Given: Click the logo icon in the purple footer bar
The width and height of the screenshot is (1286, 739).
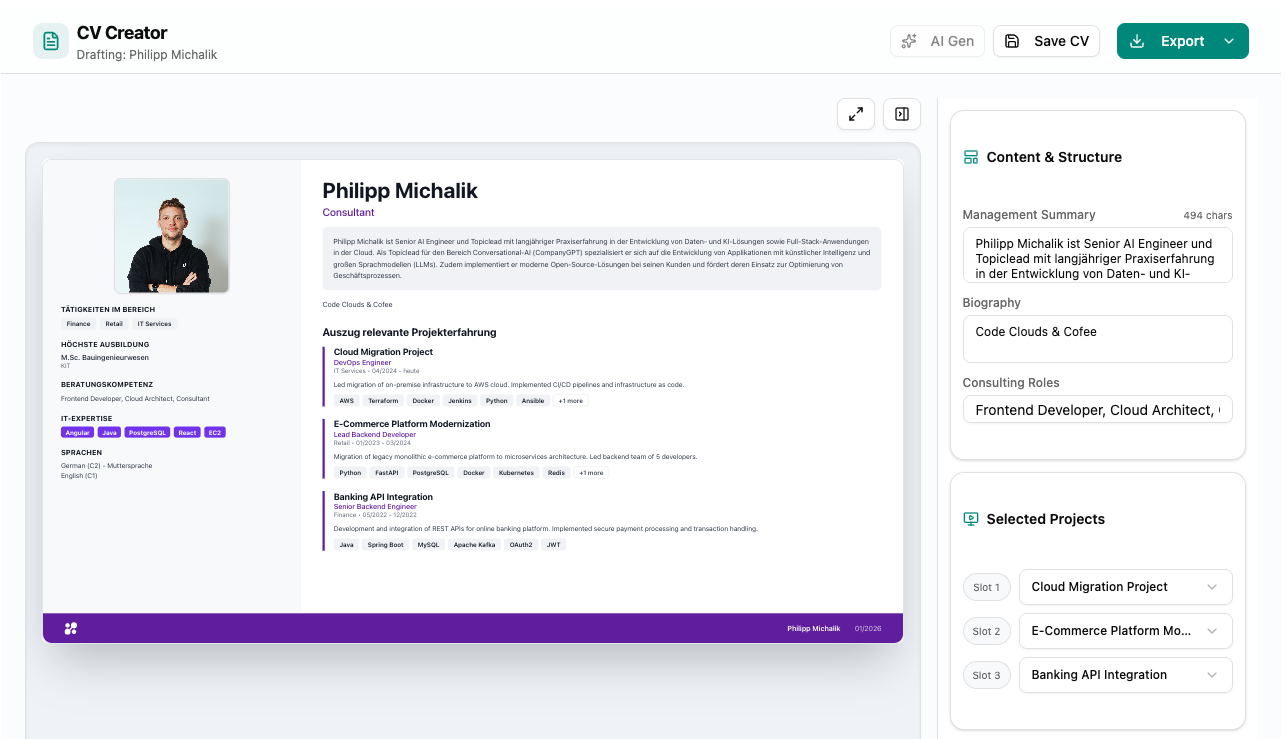Looking at the screenshot, I should coord(70,628).
